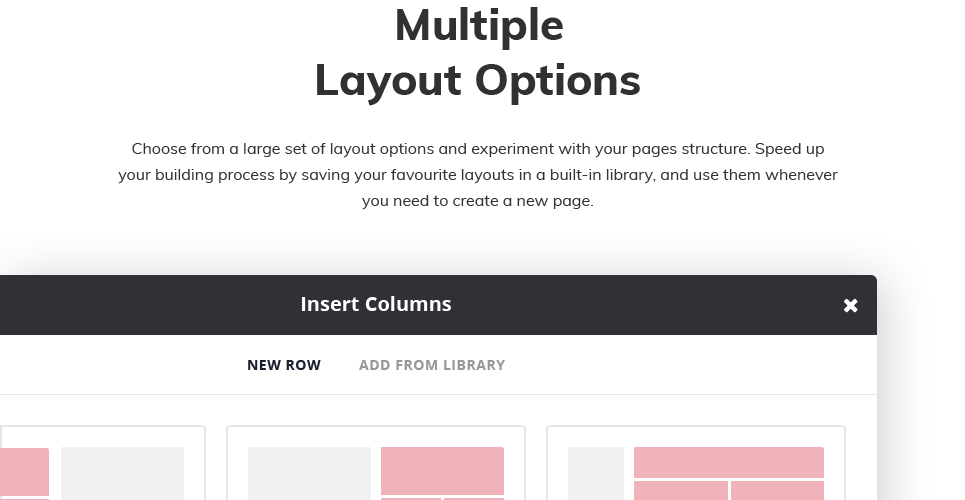Viewport: 965px width, 500px height.
Task: Pick the partially visible leftmost layout card
Action: (102, 463)
